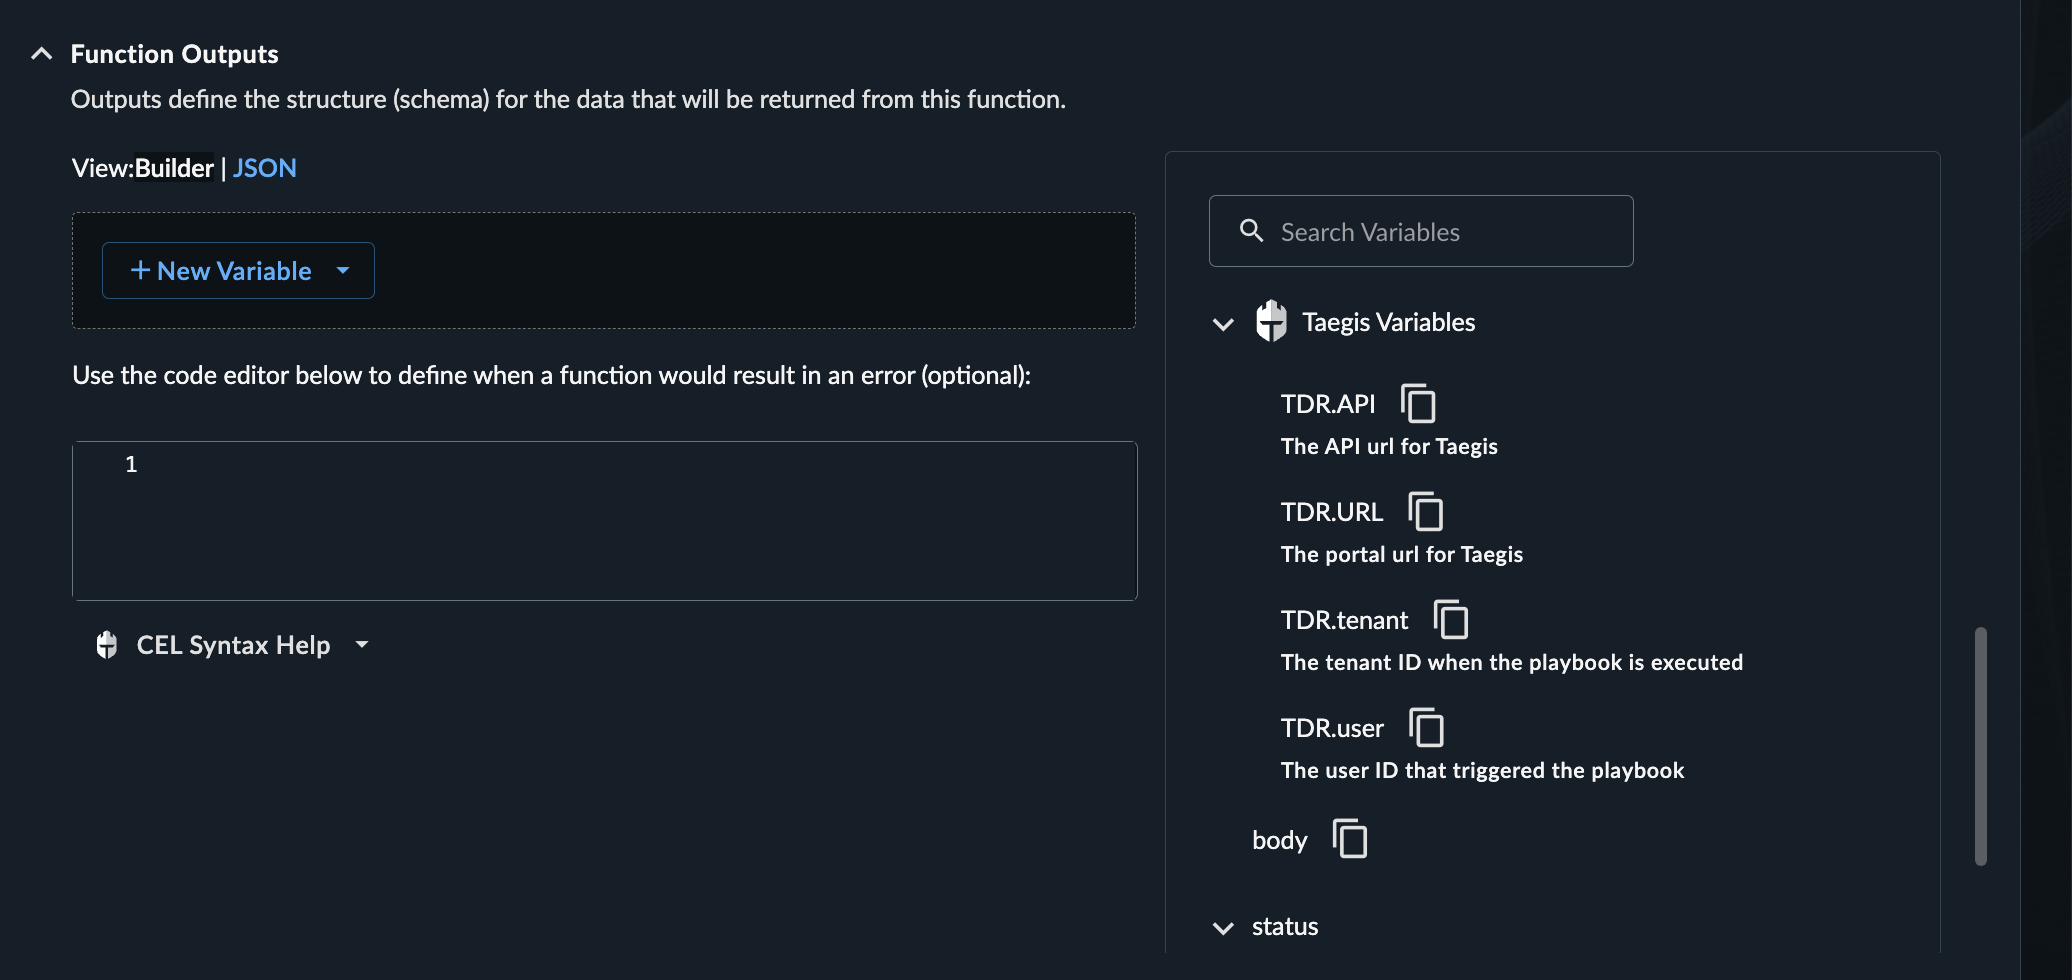Collapse the status variable group
2072x980 pixels.
1223,928
